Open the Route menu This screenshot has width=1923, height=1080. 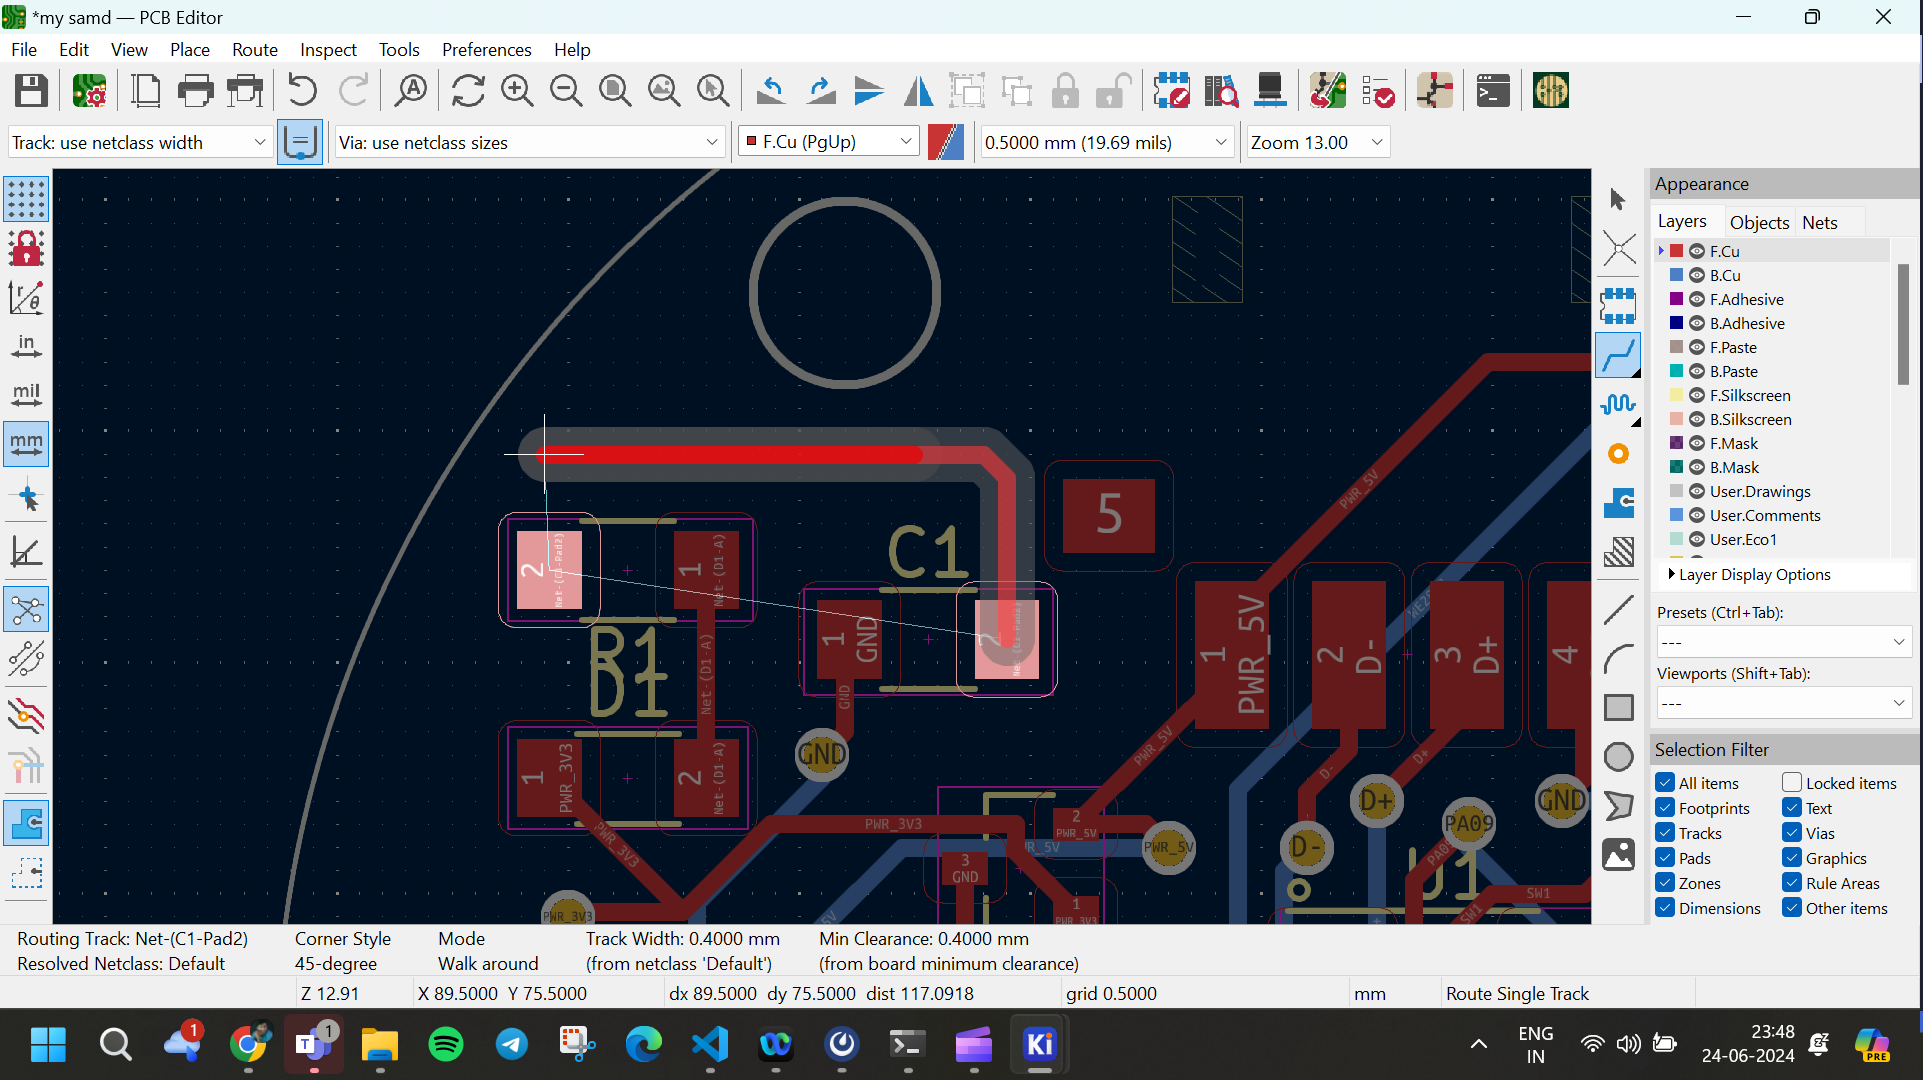255,49
